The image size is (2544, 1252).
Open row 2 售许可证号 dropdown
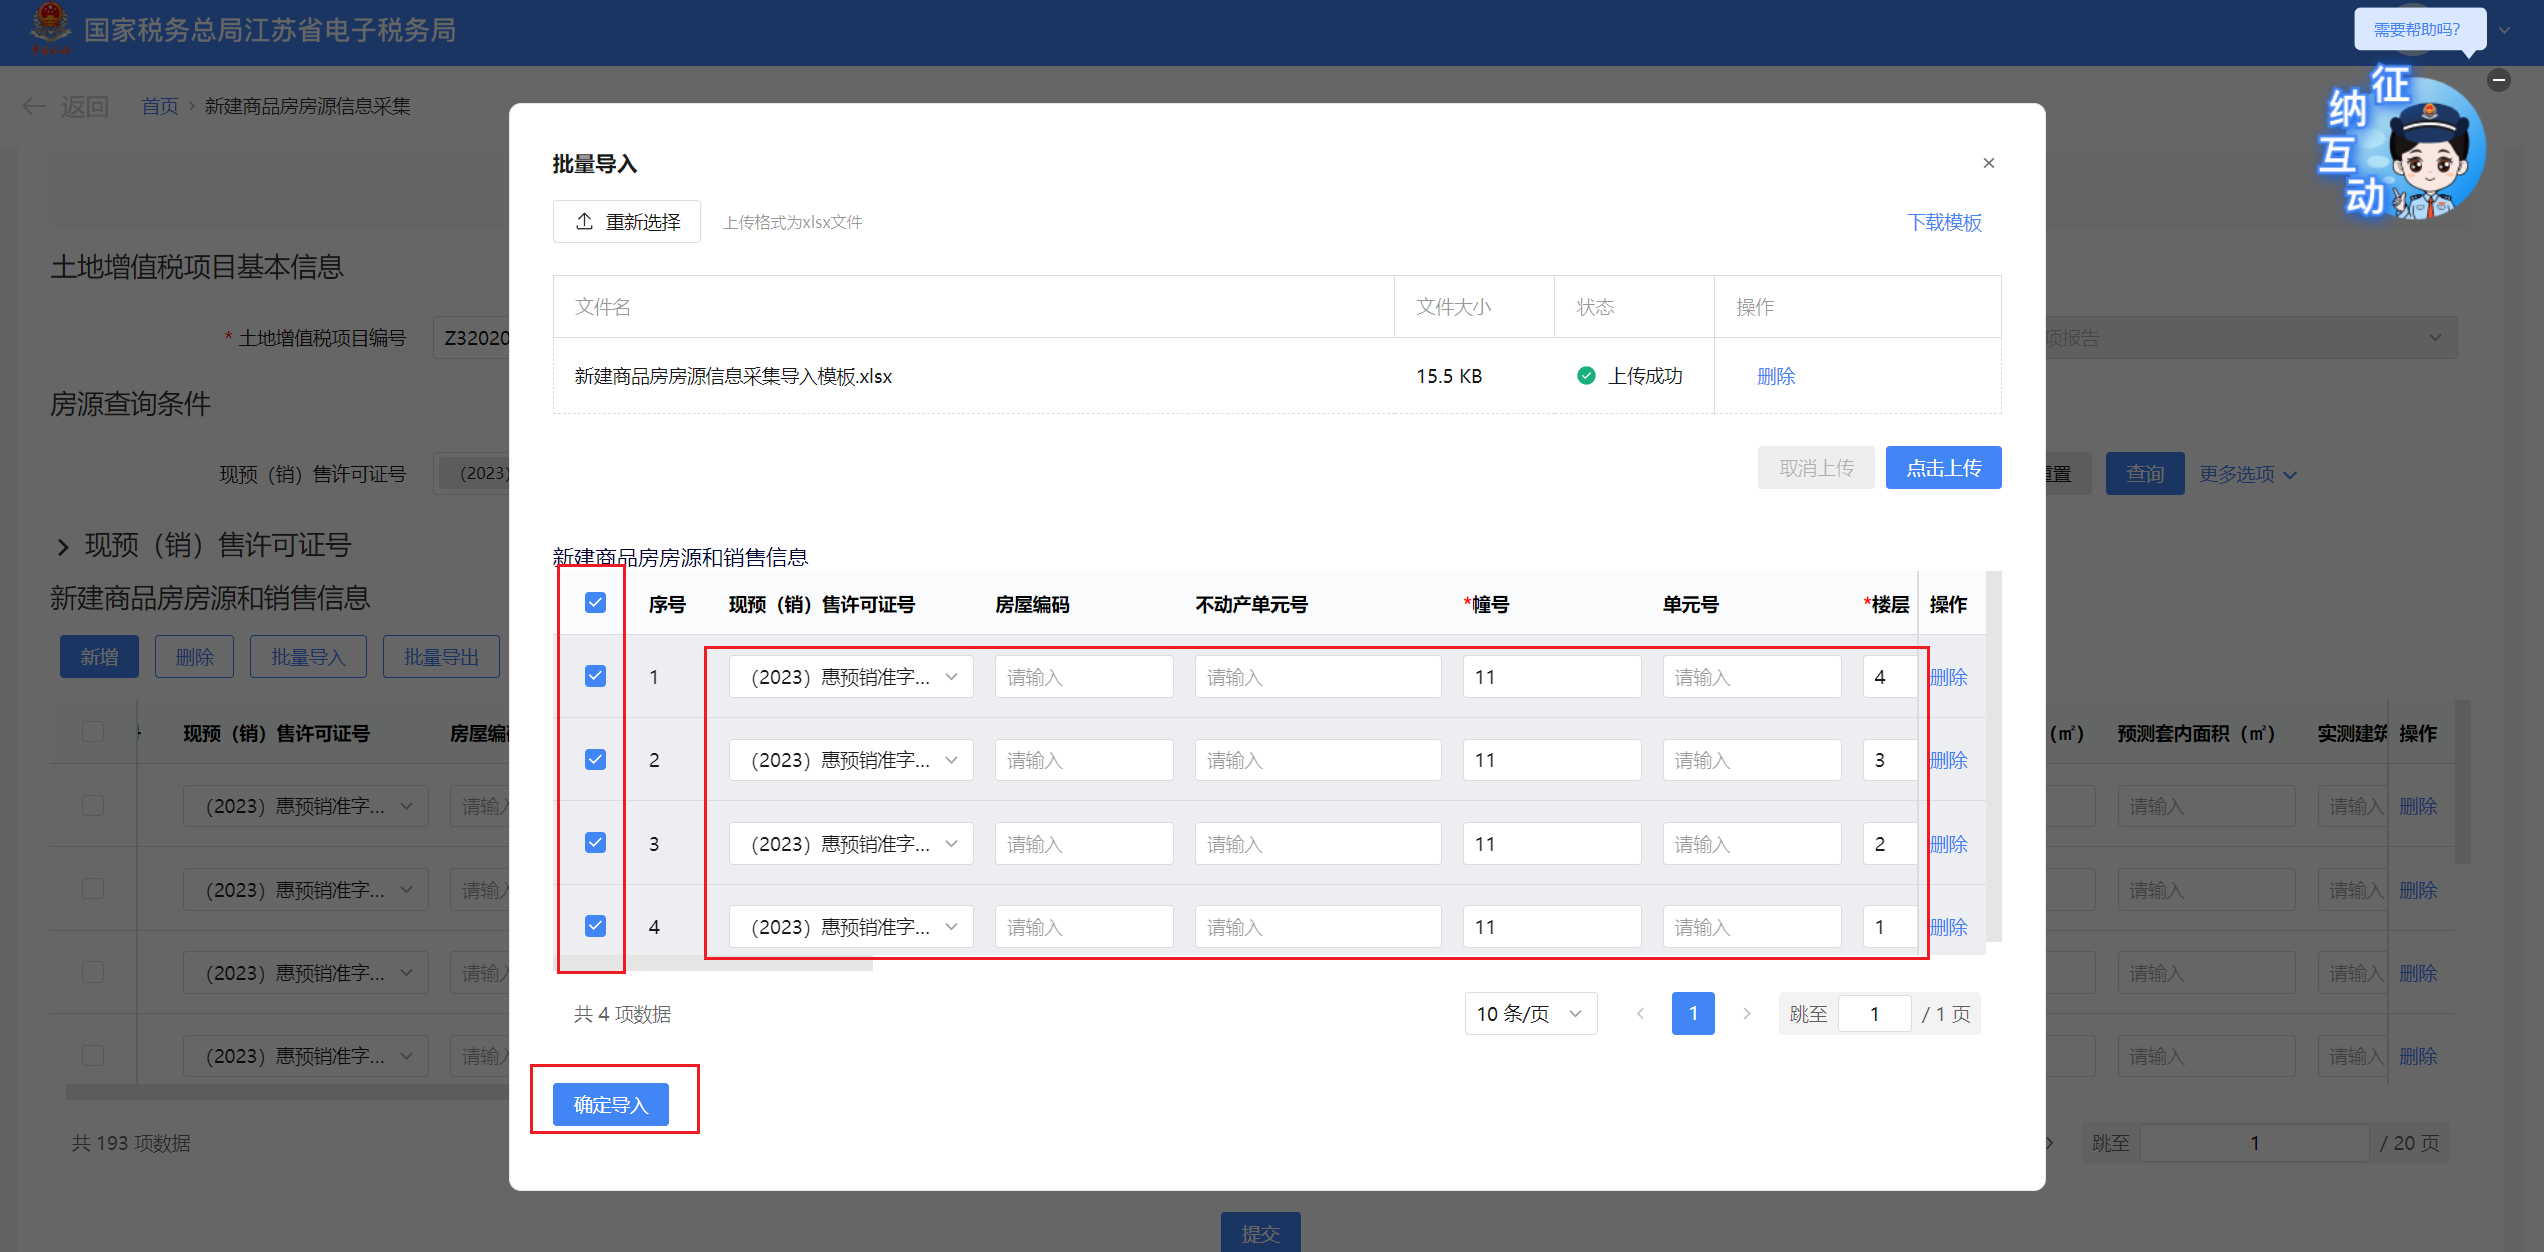coord(850,760)
